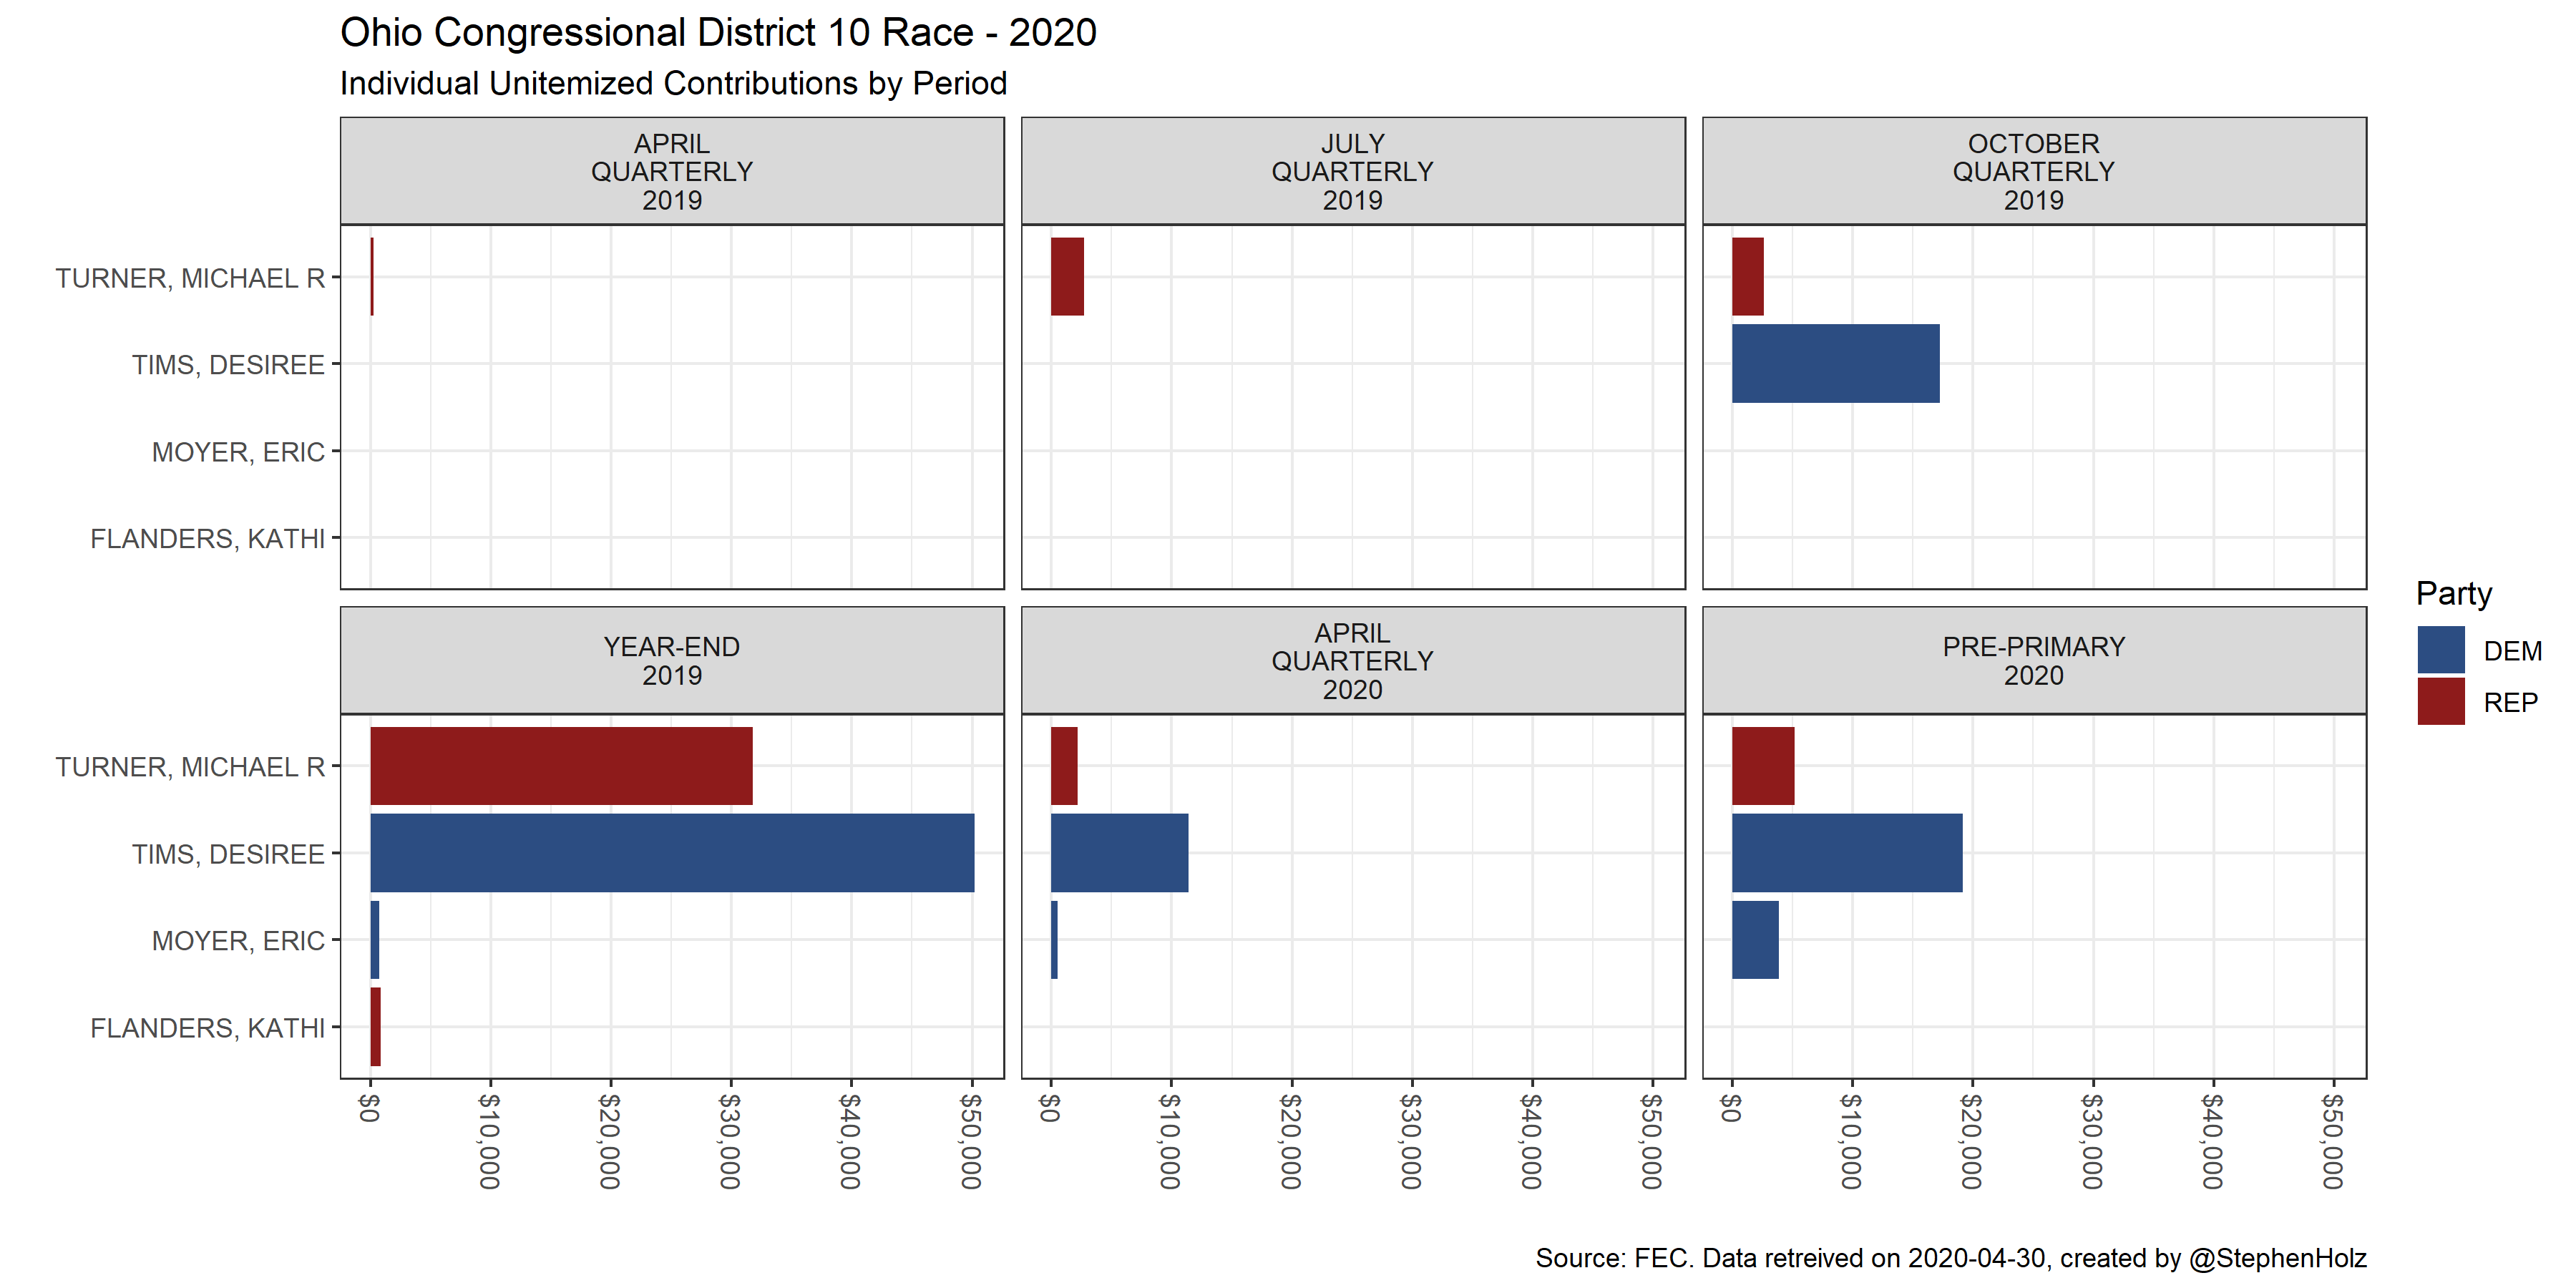Click the Turner red bar in Year-End 2019
The width and height of the screenshot is (2576, 1288).
click(x=561, y=766)
